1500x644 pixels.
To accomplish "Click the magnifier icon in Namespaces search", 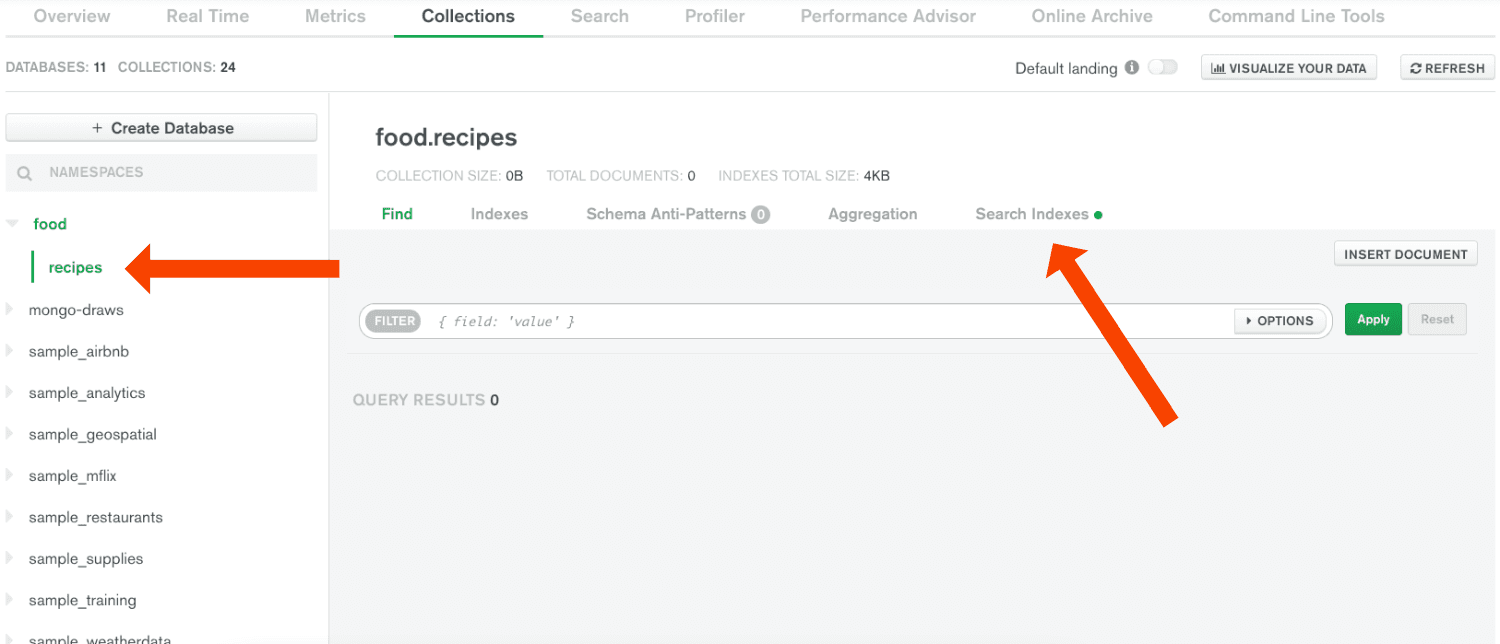I will coord(25,173).
